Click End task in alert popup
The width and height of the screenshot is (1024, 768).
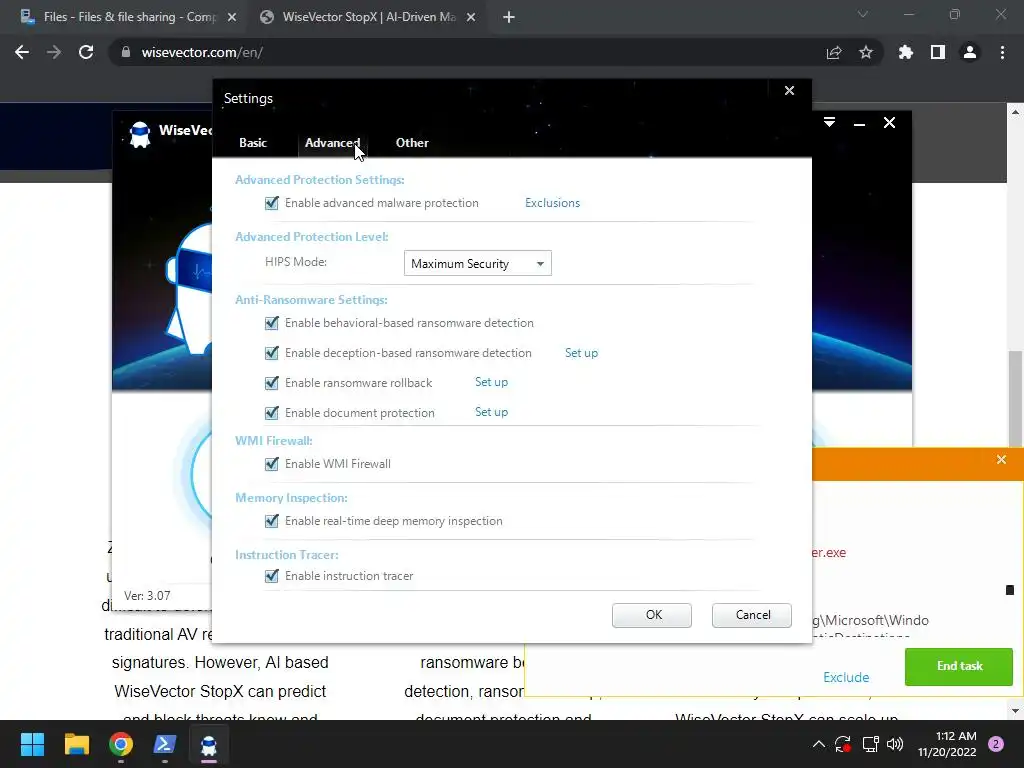pos(959,666)
